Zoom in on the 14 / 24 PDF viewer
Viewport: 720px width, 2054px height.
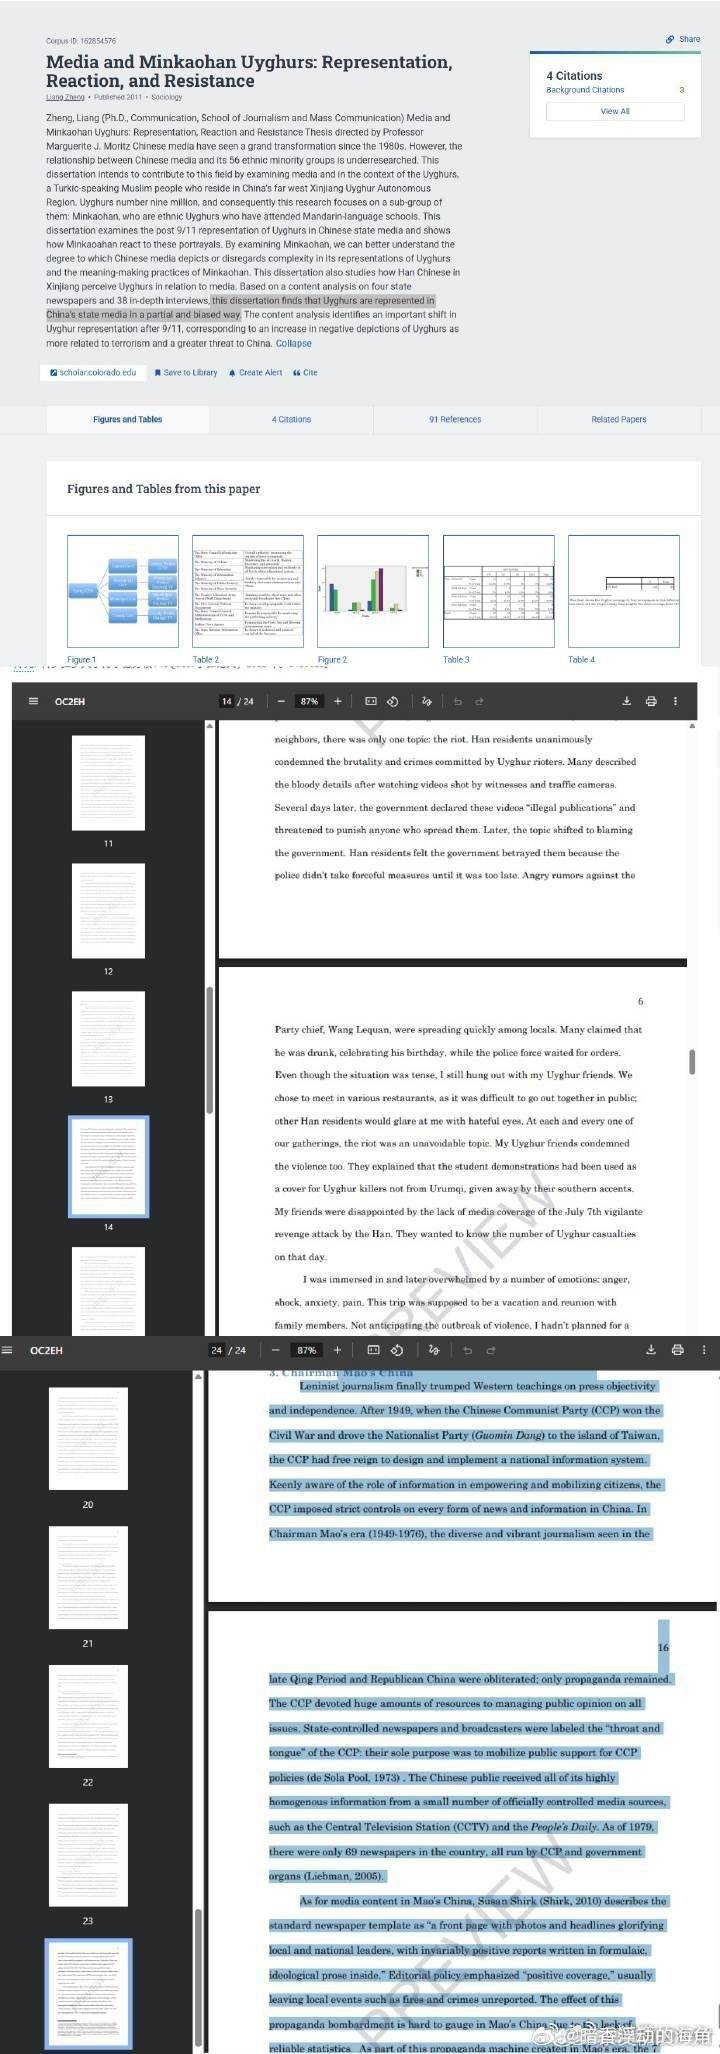(x=338, y=701)
